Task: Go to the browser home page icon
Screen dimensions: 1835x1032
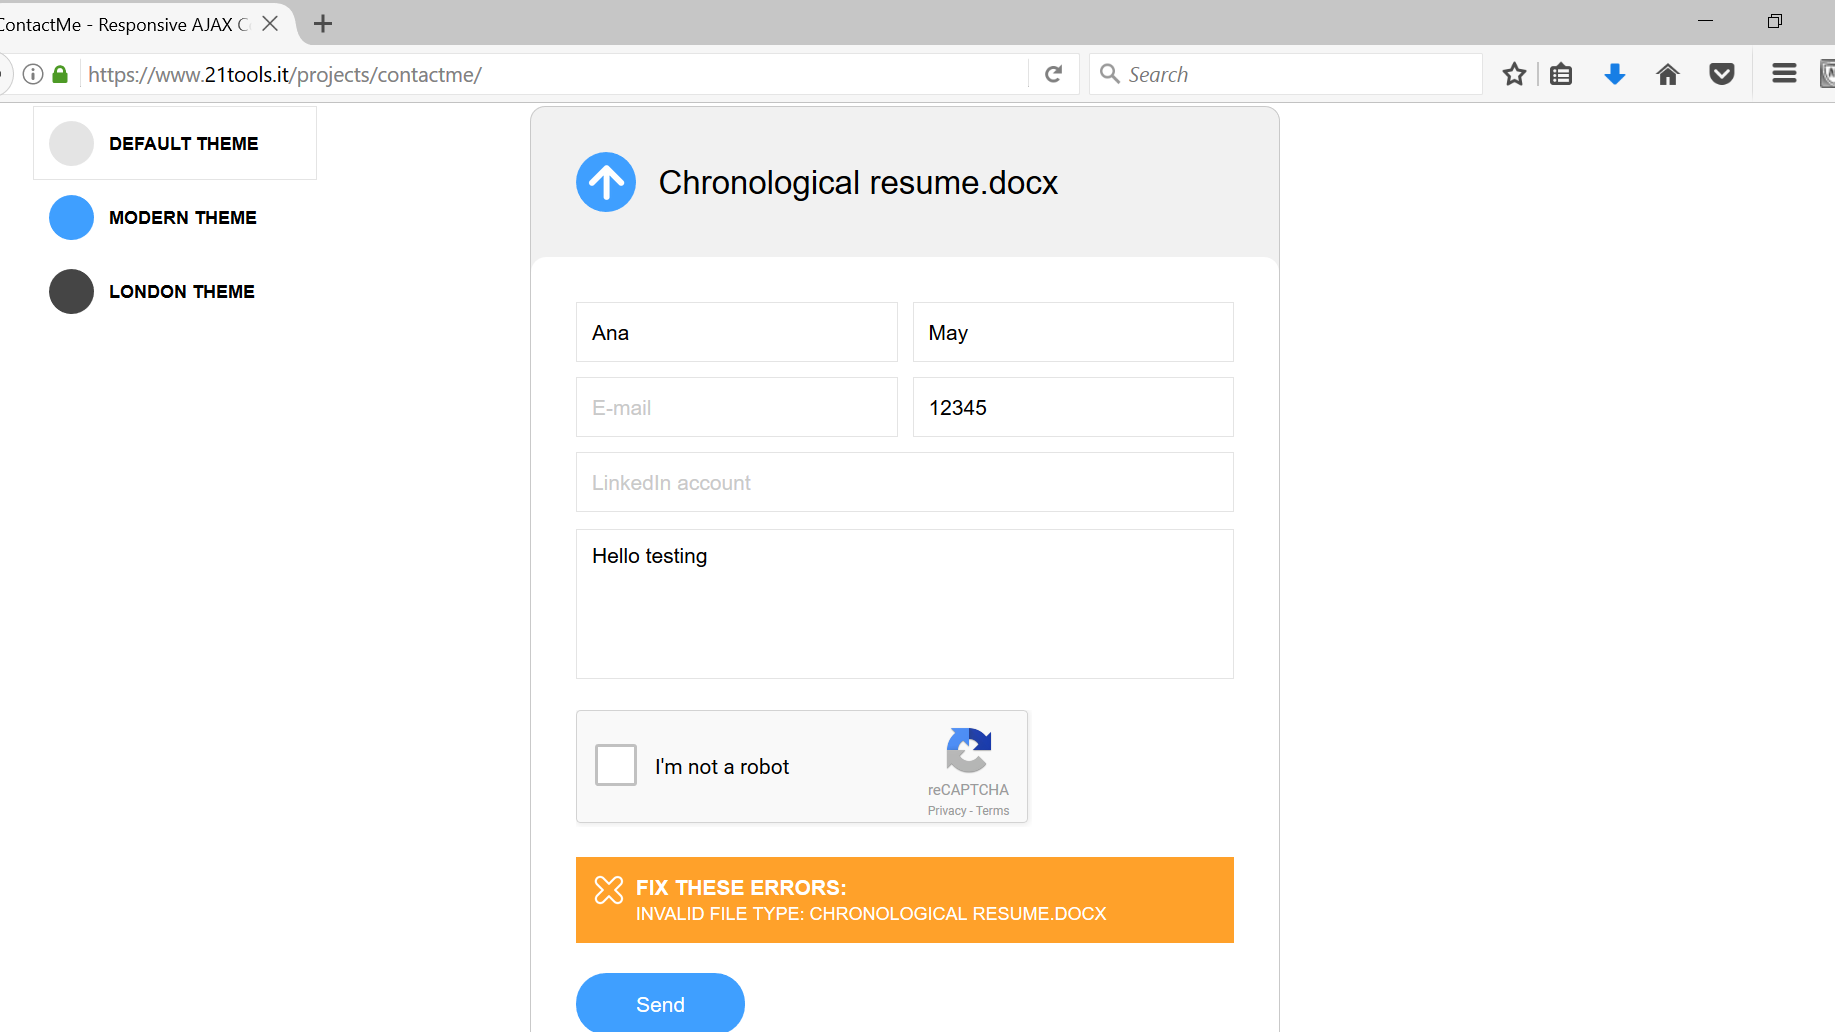Action: 1668,74
